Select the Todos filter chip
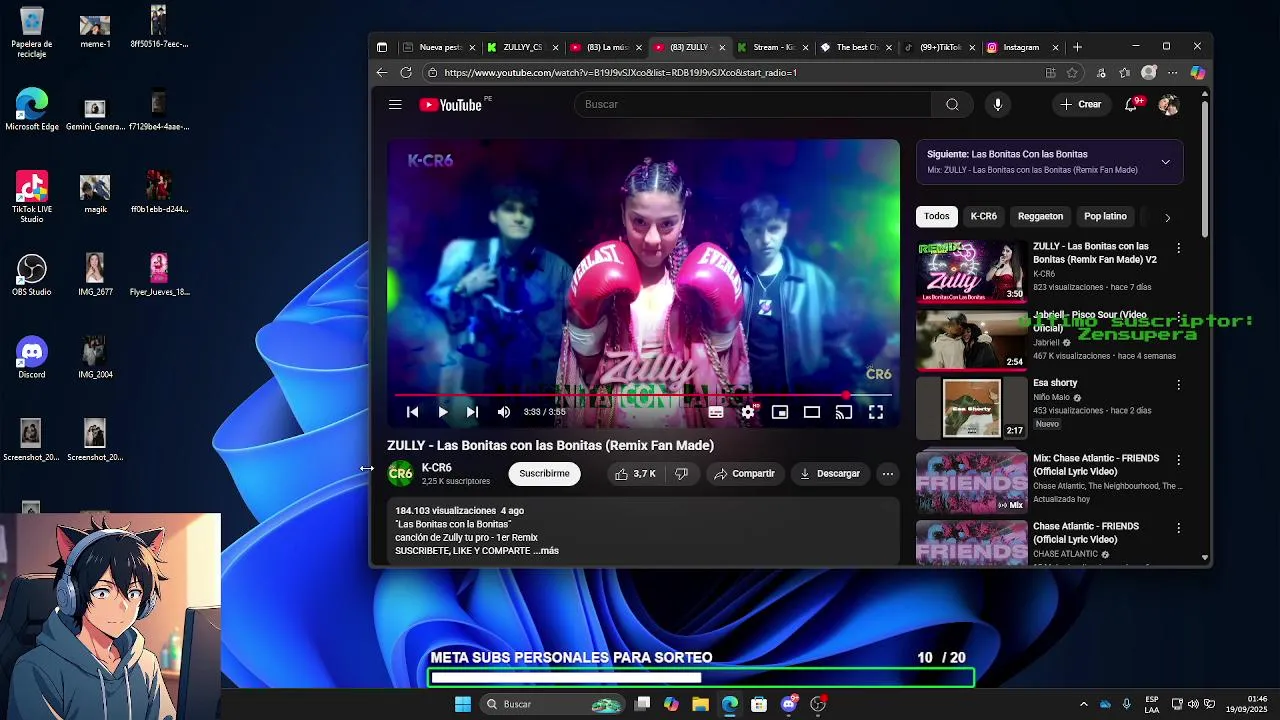The height and width of the screenshot is (720, 1280). coord(936,216)
